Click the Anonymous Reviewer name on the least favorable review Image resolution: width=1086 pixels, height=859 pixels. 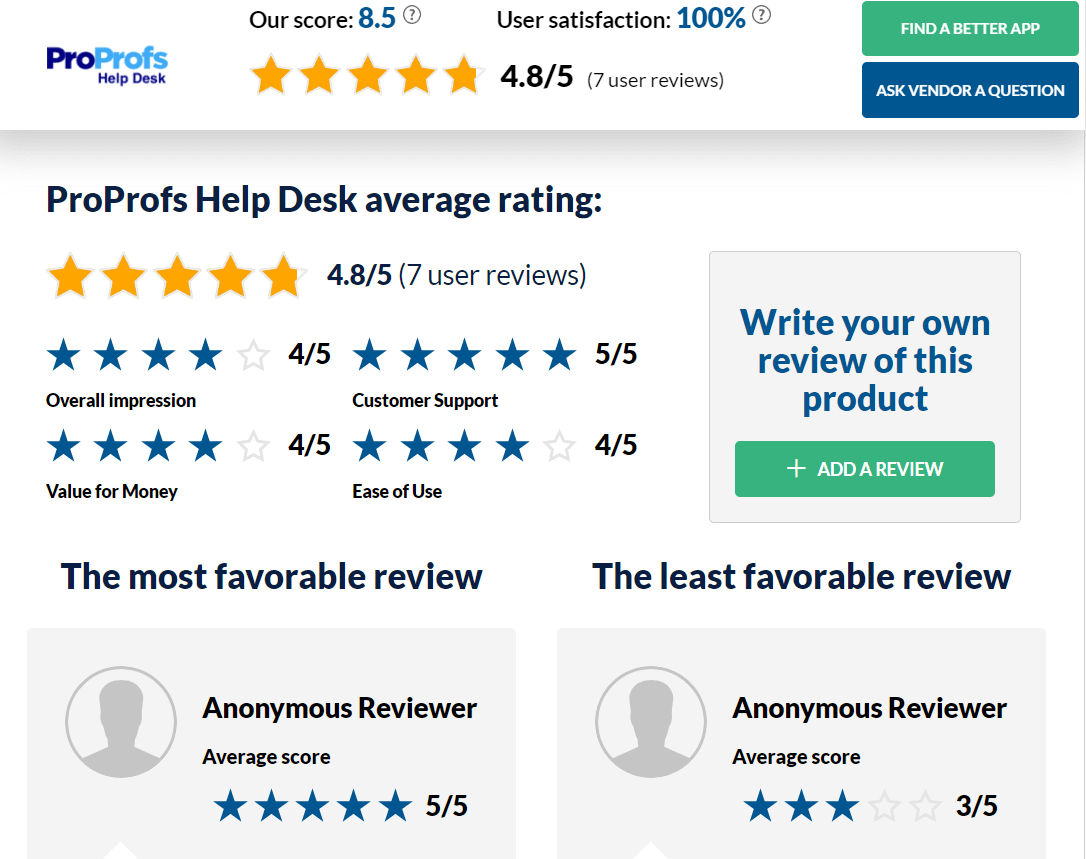[x=869, y=708]
